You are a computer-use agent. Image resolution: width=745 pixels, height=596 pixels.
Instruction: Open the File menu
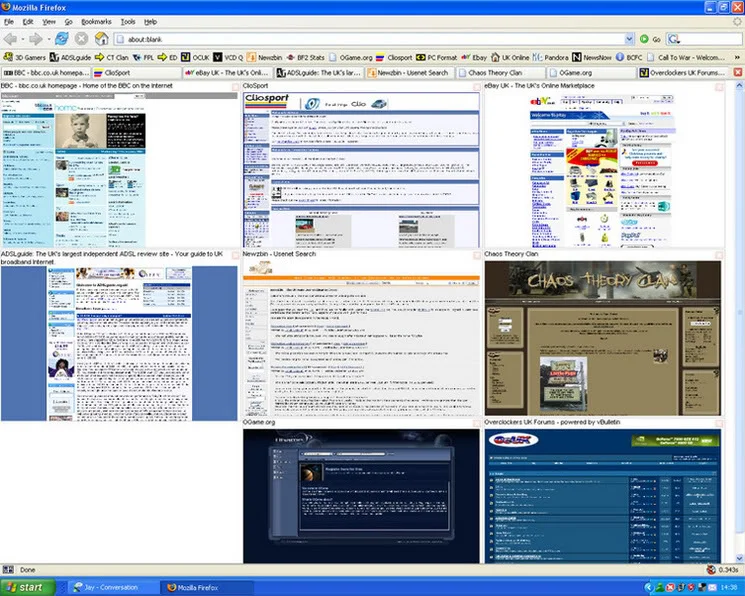(x=9, y=22)
